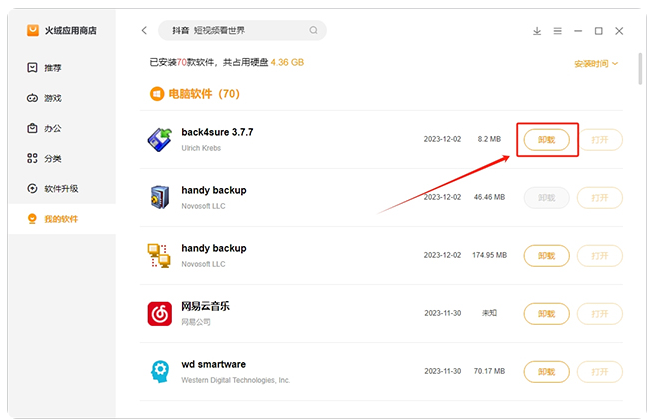Open the hamburger menu icon
The height and width of the screenshot is (419, 656).
558,31
